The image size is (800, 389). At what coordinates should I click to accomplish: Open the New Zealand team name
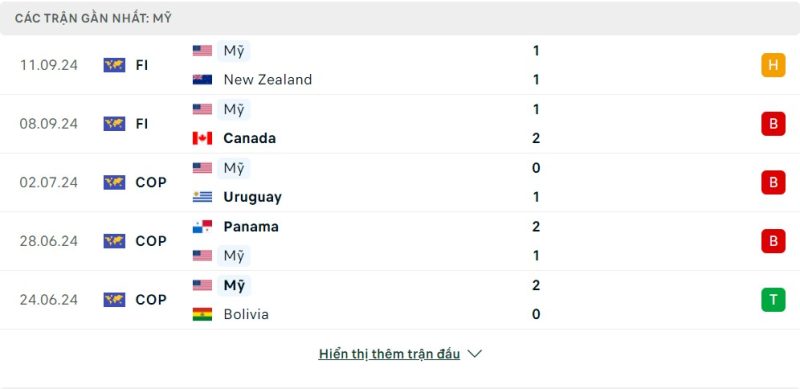[x=268, y=80]
